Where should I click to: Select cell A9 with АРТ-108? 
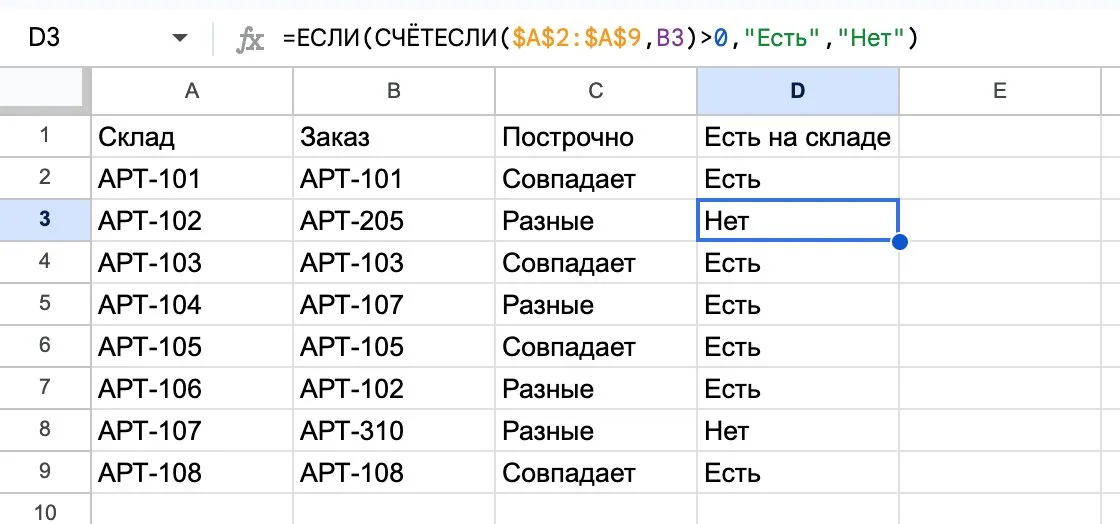pyautogui.click(x=191, y=473)
